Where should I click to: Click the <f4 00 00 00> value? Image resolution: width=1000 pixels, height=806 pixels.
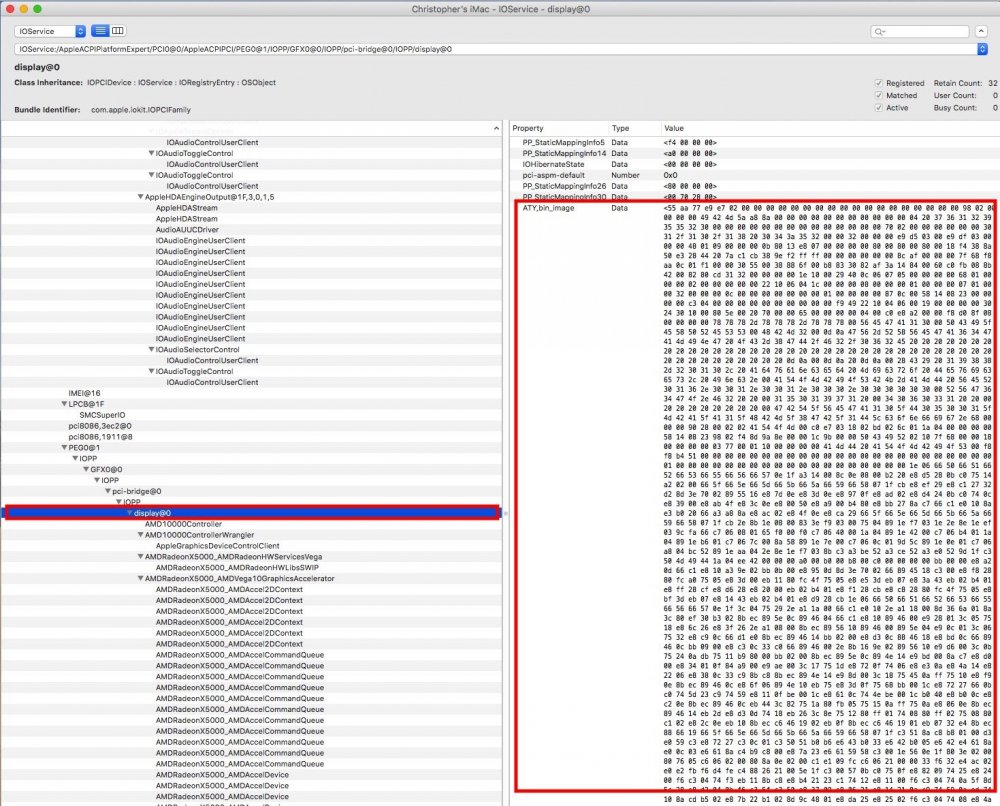click(690, 142)
